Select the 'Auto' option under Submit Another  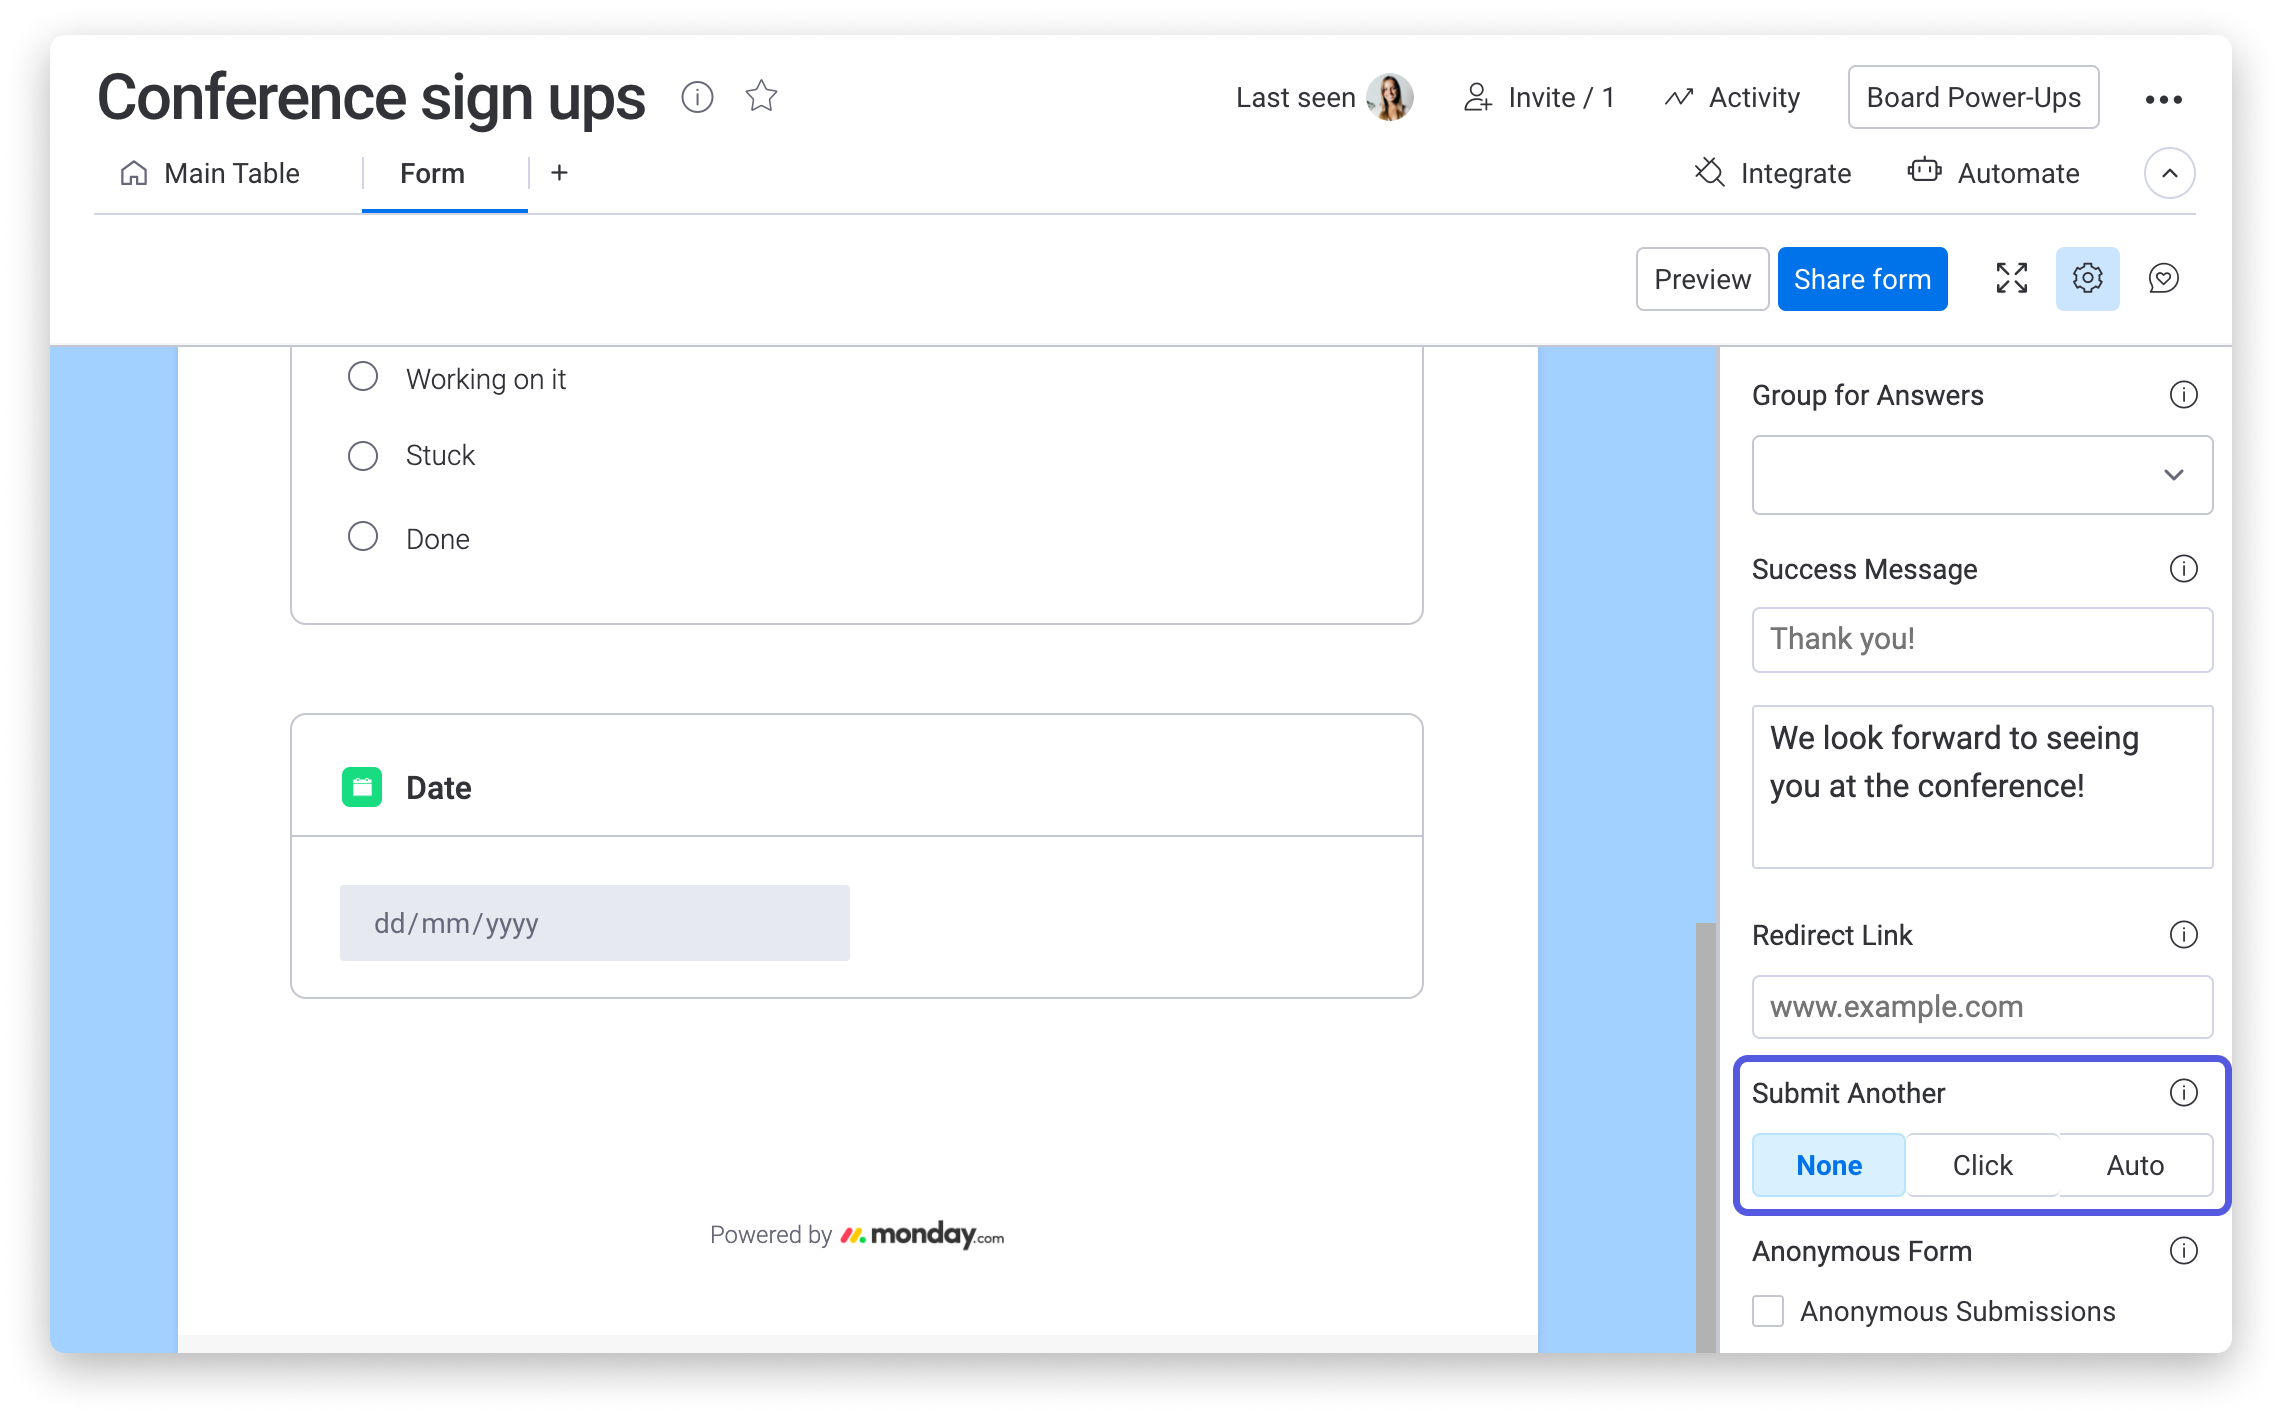2135,1165
